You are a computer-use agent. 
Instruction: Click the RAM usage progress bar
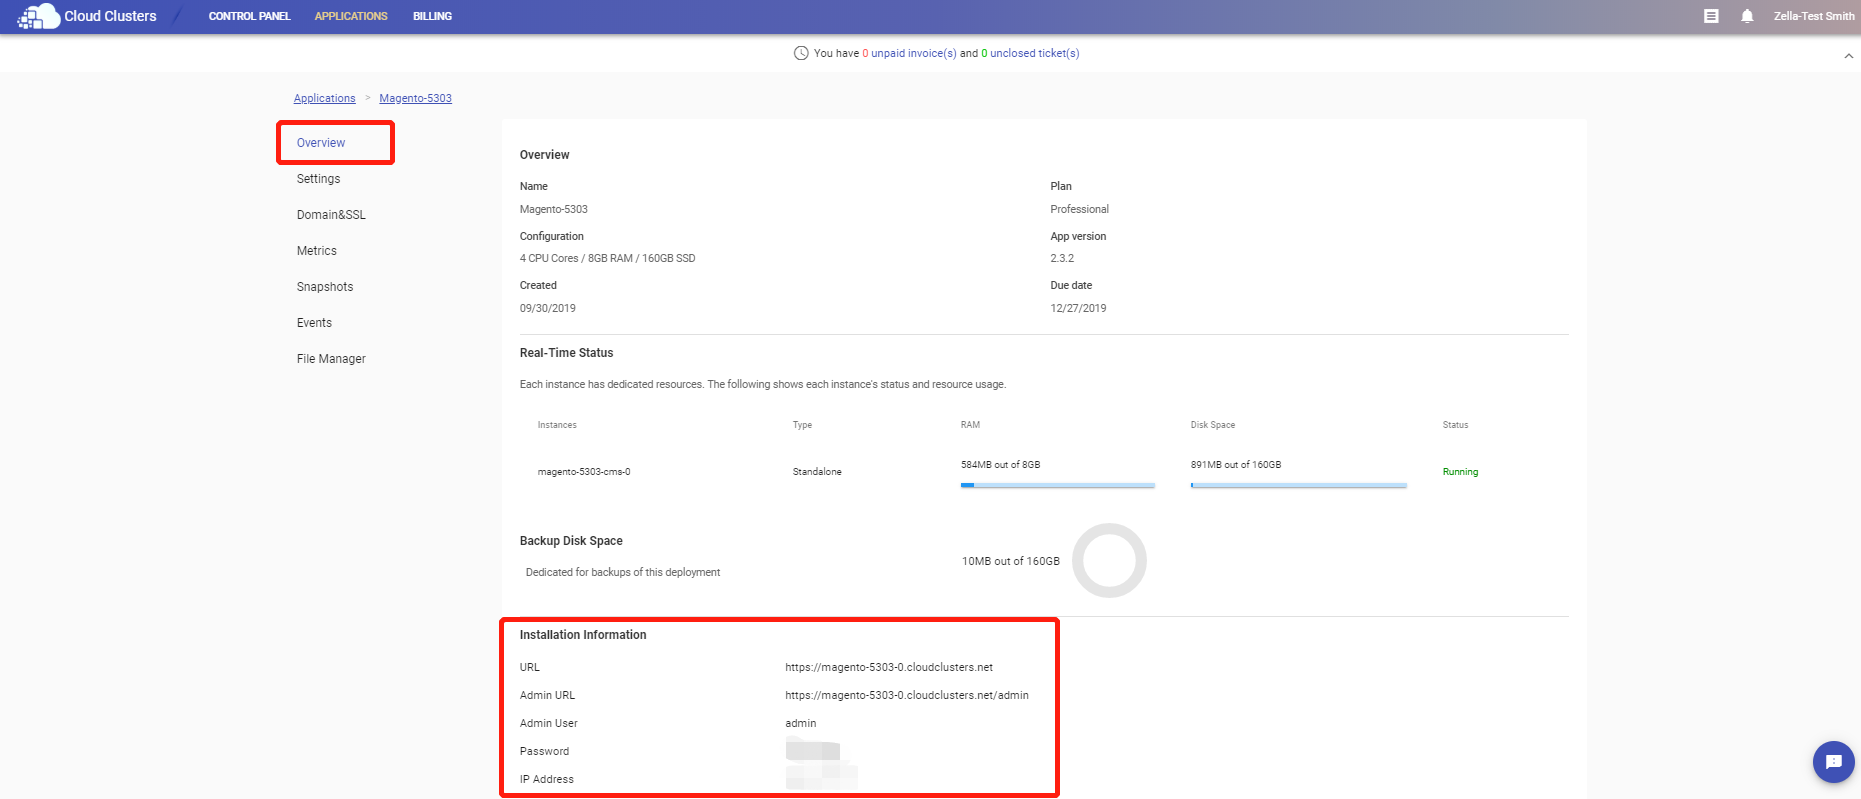click(1057, 485)
